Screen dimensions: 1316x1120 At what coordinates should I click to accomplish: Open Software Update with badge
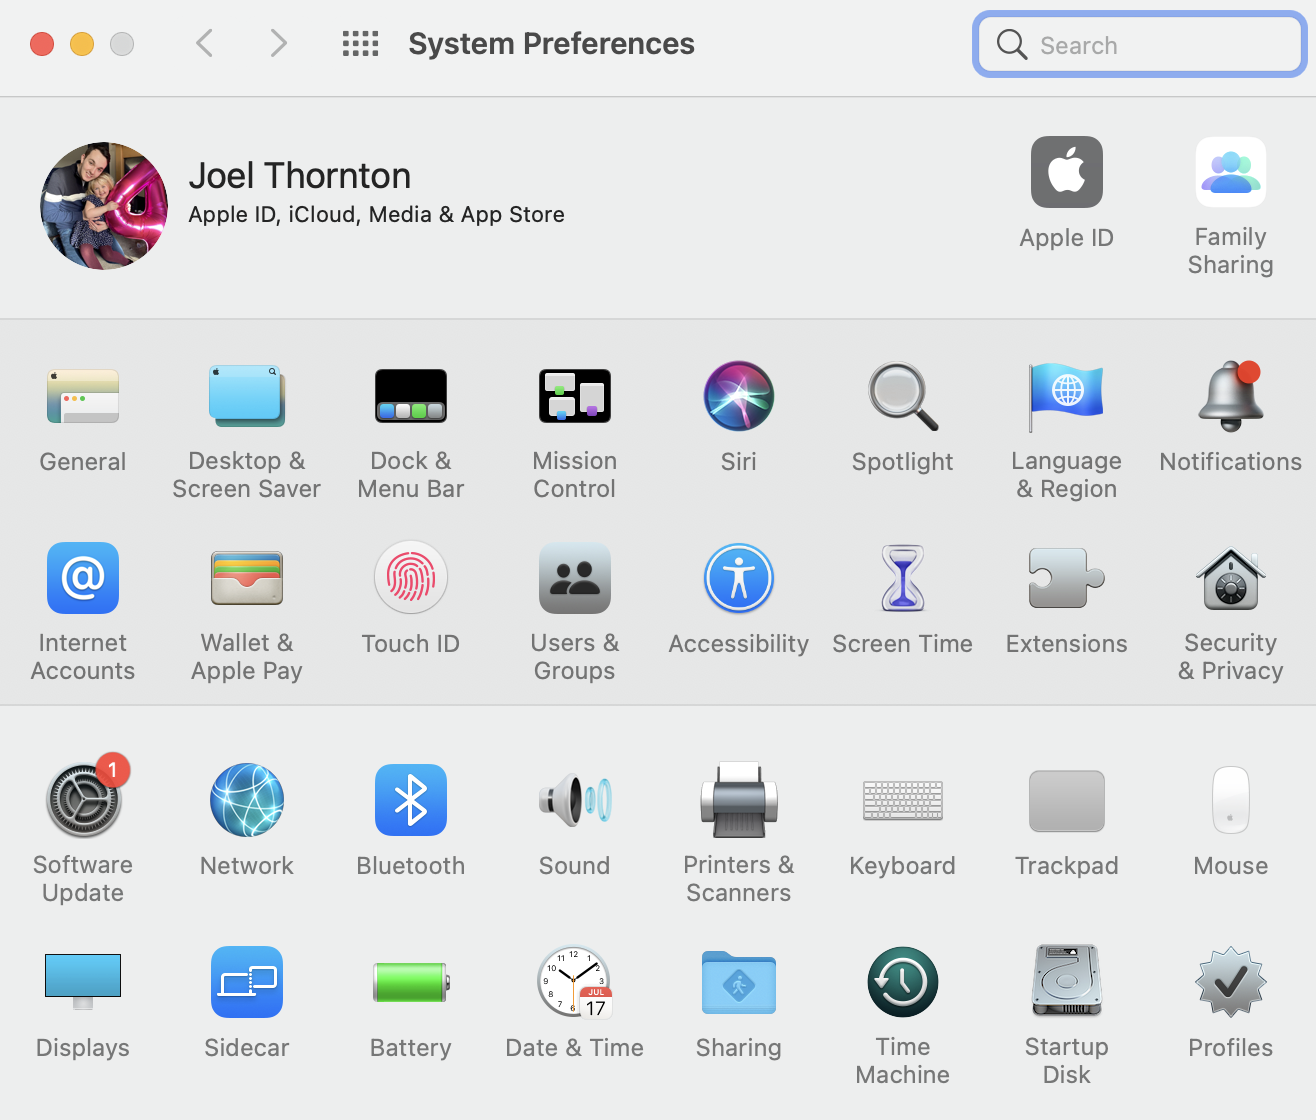pos(85,798)
